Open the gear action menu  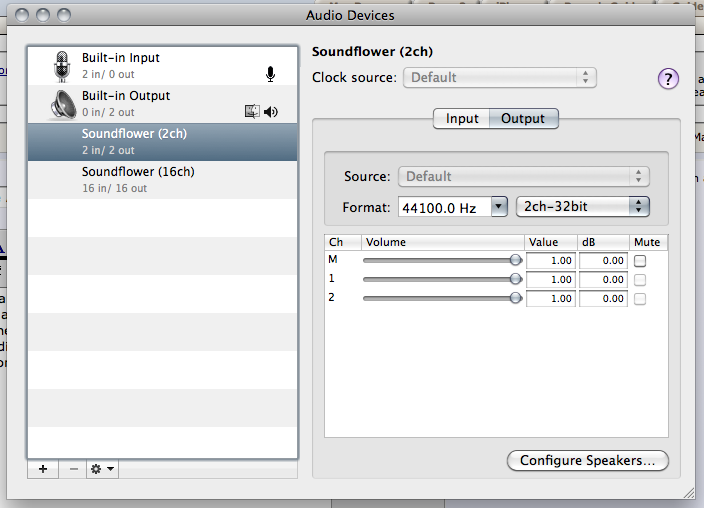click(x=102, y=469)
